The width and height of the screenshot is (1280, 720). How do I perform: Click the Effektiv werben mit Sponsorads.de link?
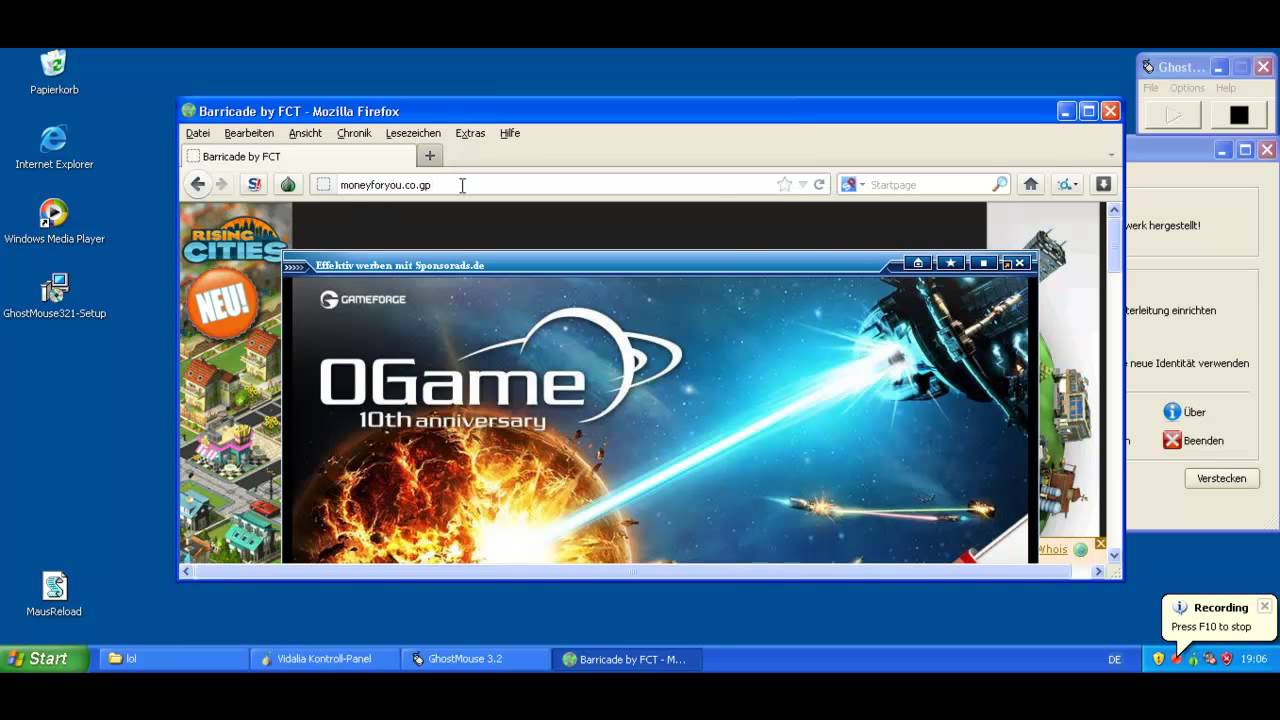(x=400, y=265)
